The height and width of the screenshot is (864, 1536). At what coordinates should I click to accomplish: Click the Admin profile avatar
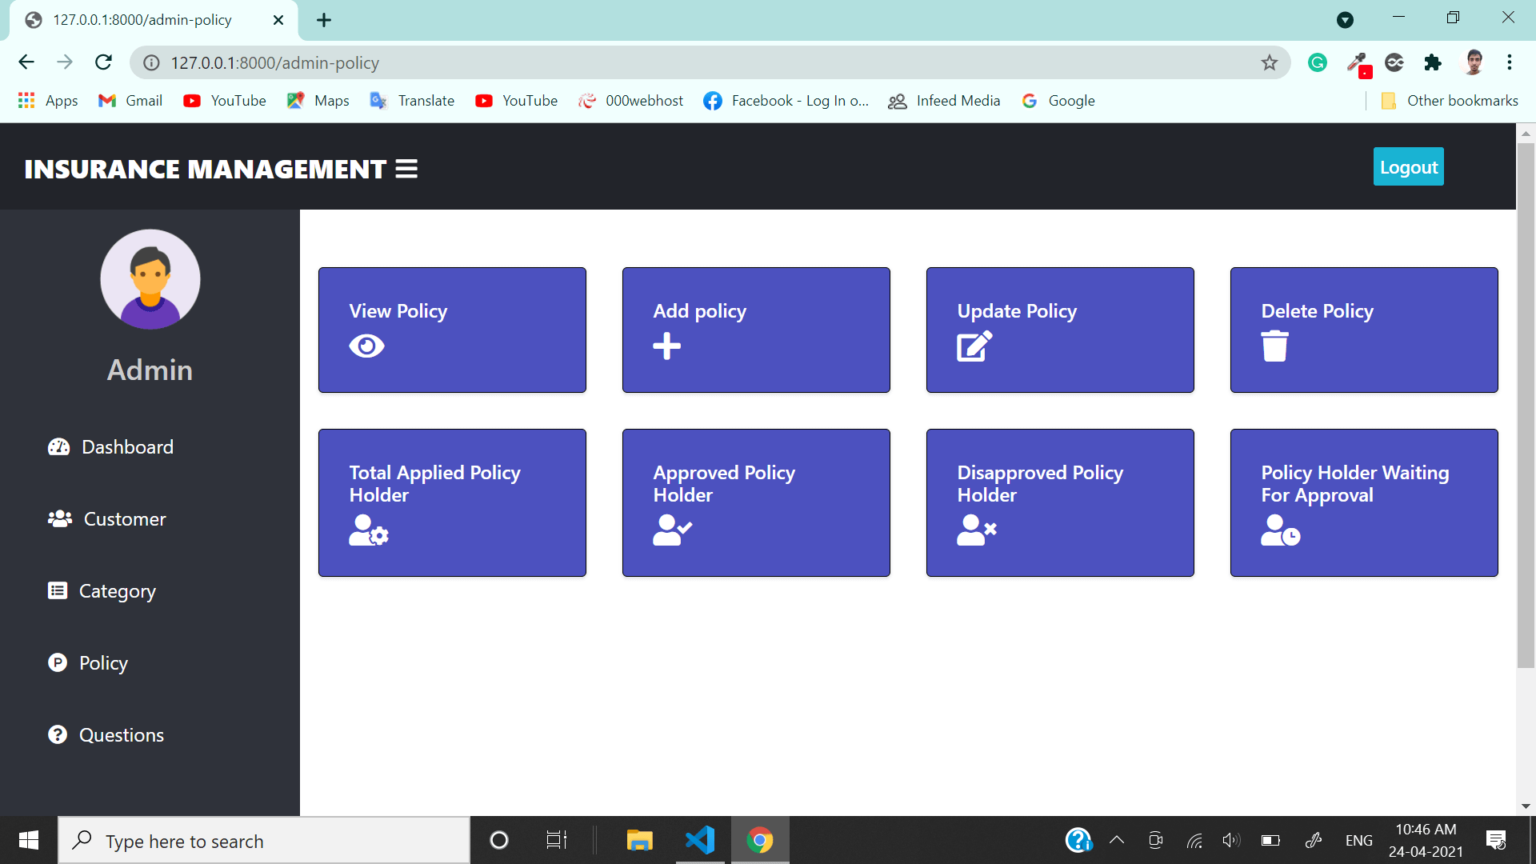[x=150, y=279]
